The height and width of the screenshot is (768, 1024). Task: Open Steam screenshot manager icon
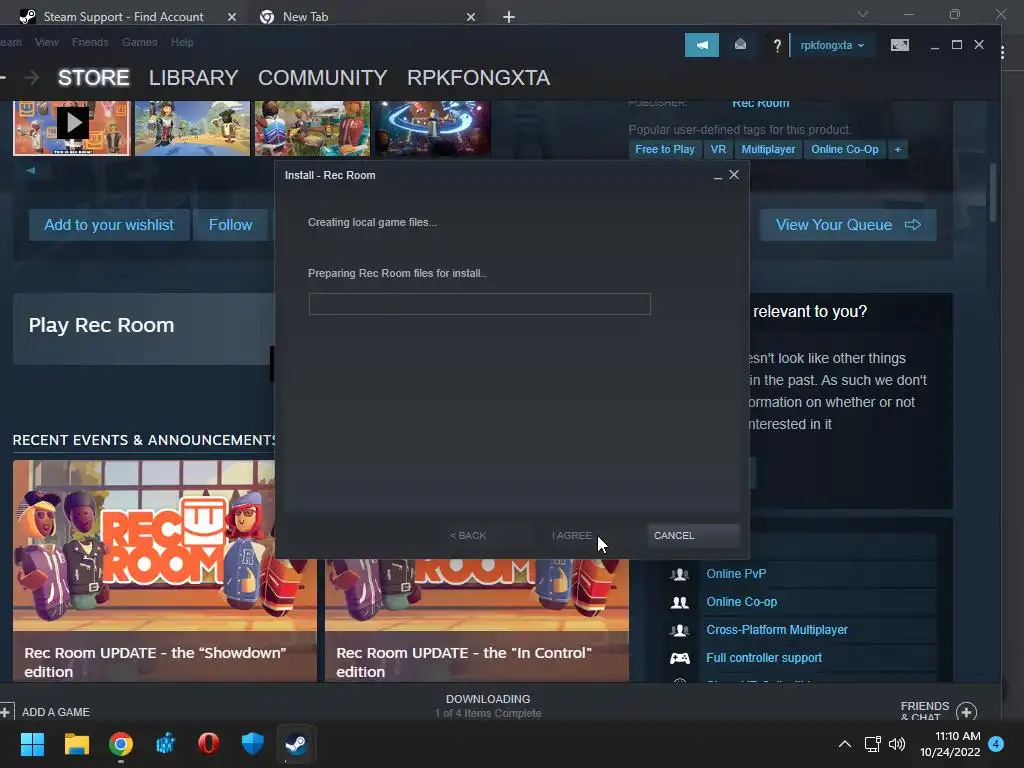tap(899, 45)
